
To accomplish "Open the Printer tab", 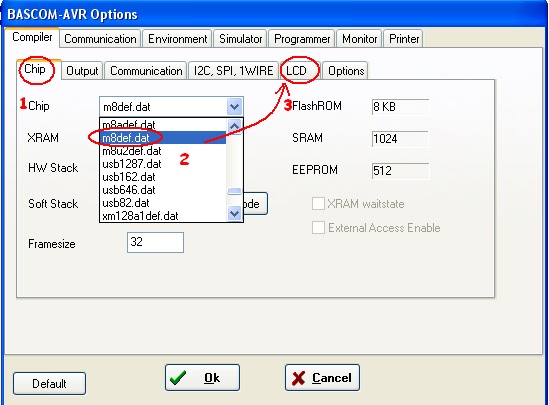I will (x=404, y=39).
